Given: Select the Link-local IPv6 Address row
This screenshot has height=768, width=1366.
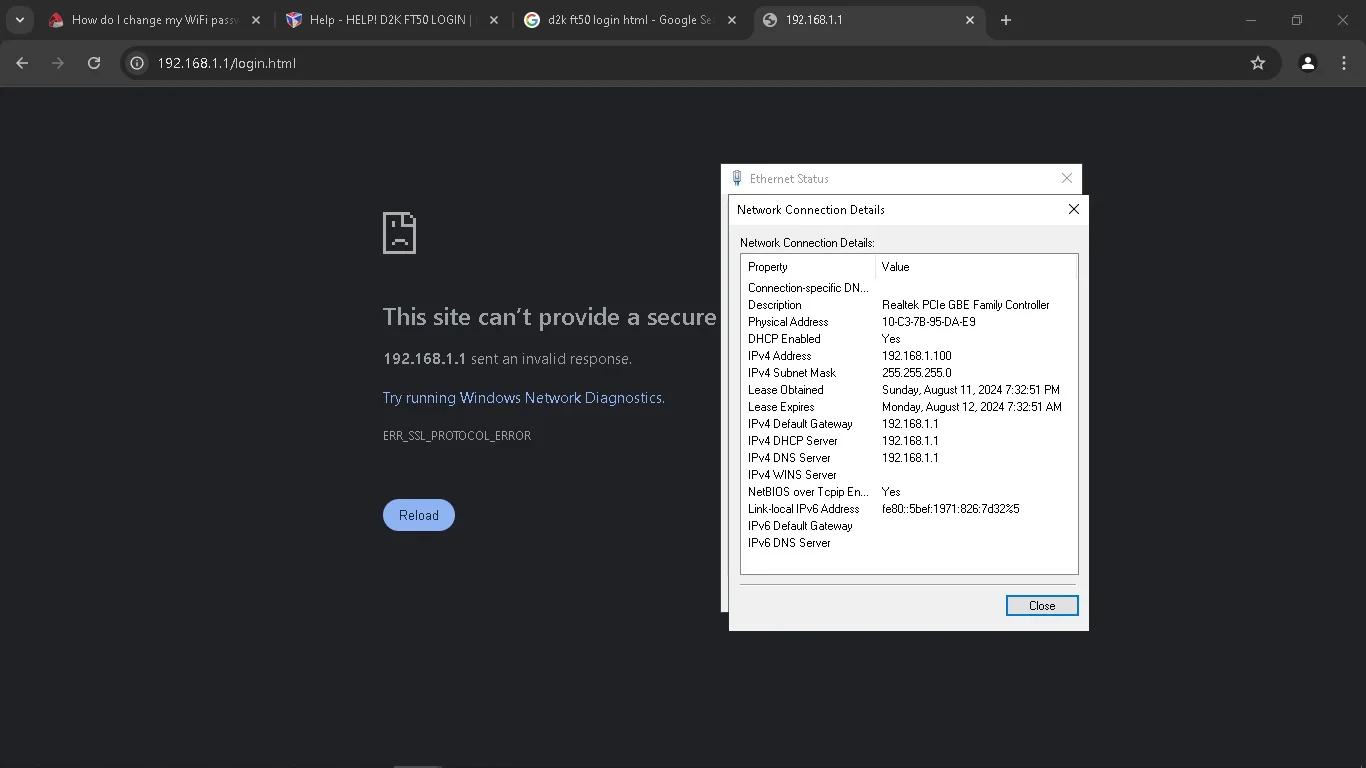Looking at the screenshot, I should point(909,509).
